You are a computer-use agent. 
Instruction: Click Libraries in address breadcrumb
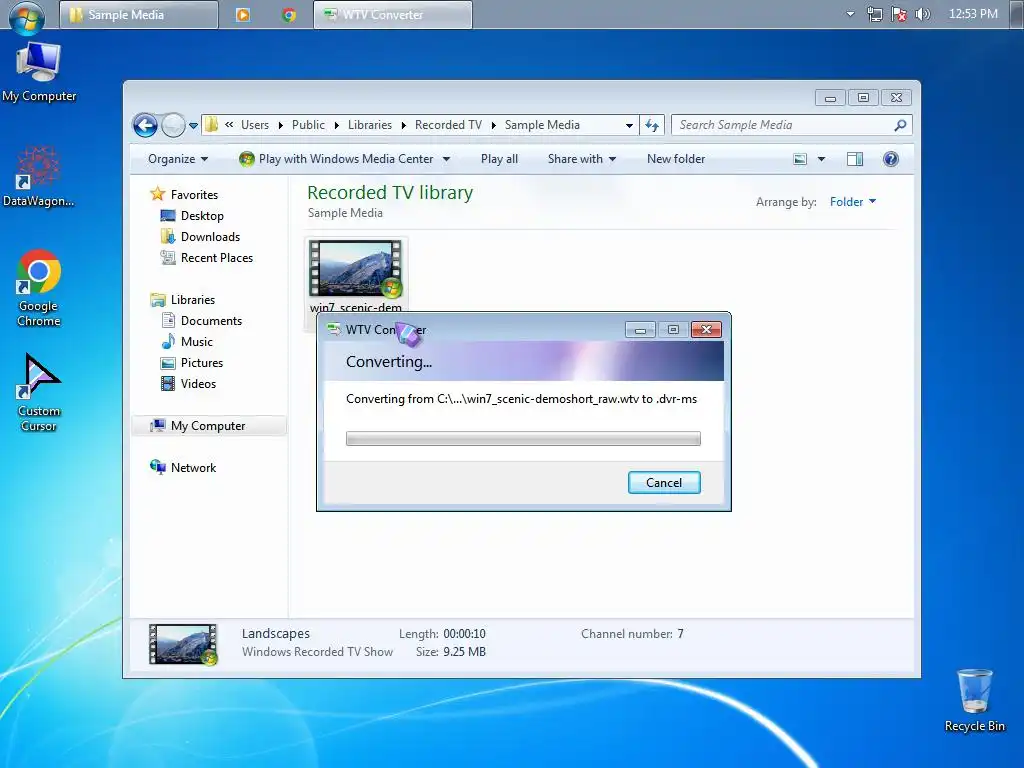click(x=370, y=125)
